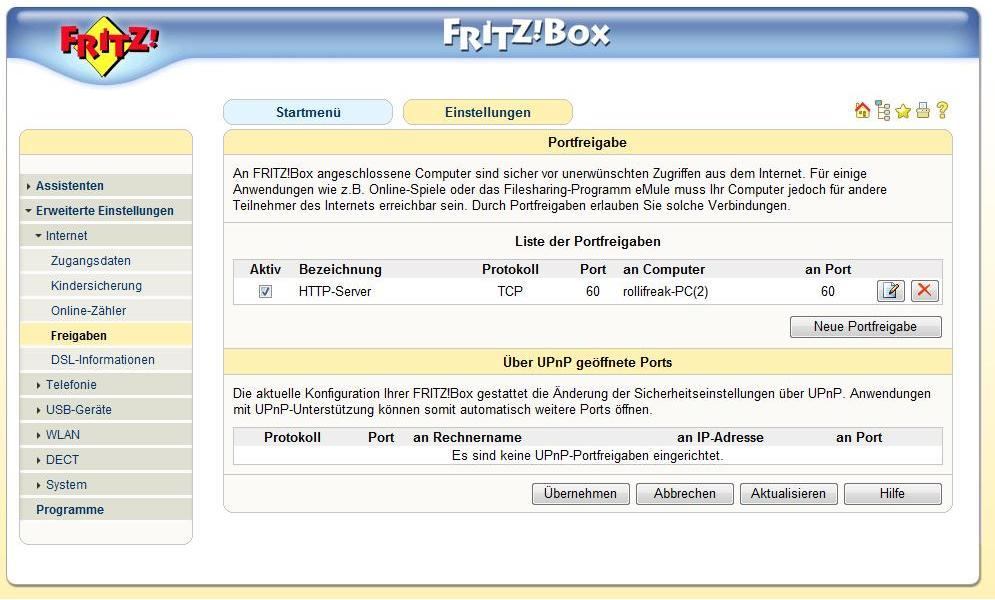995x600 pixels.
Task: Click the Abbrechen button
Action: tap(685, 493)
